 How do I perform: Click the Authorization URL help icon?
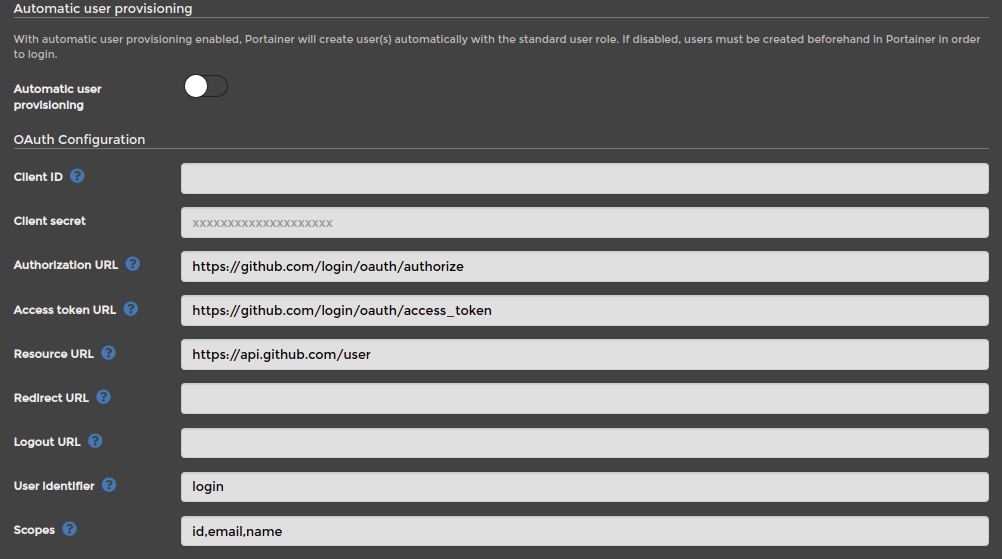click(x=132, y=264)
